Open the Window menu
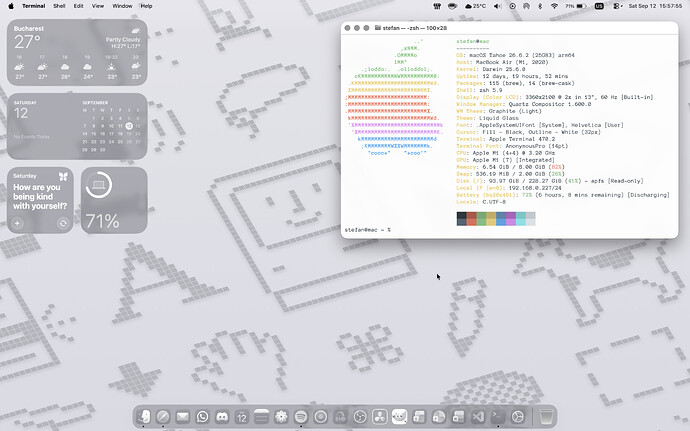This screenshot has height=431, width=690. 122,6
